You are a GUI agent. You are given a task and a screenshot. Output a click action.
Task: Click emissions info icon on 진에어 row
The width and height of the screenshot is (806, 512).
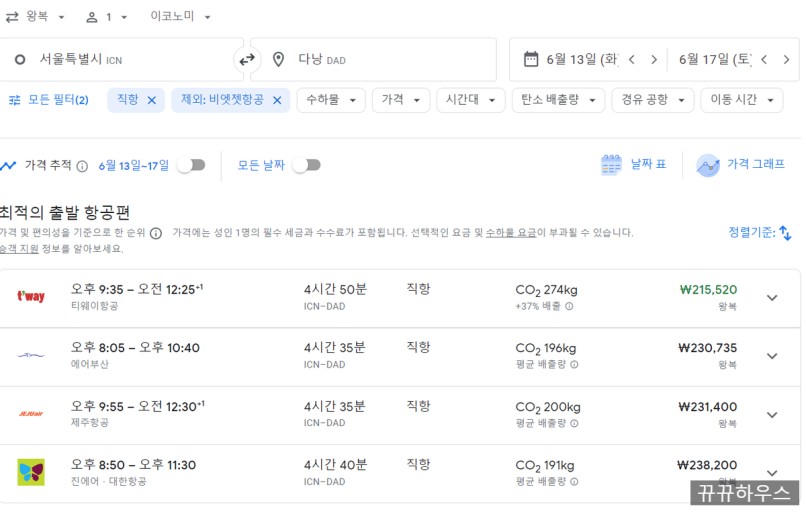(574, 482)
